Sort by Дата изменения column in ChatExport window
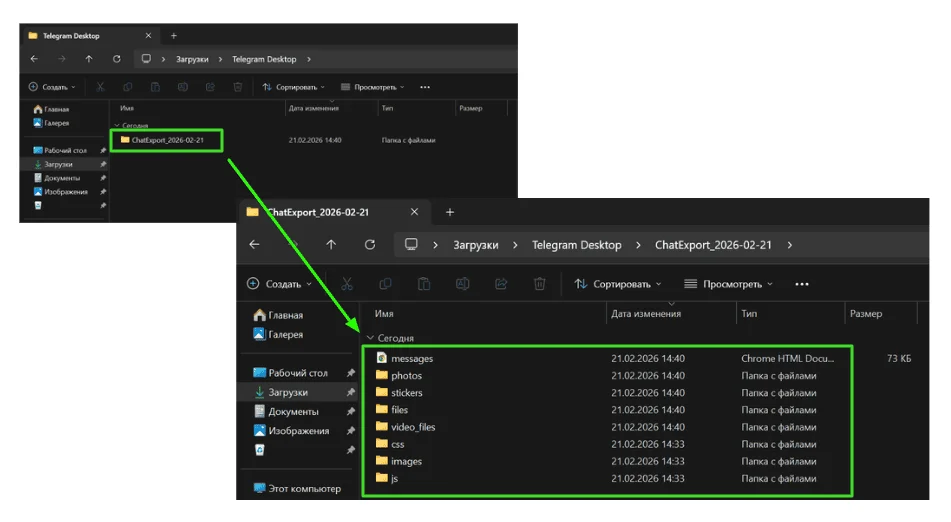Image resolution: width=951 pixels, height=522 pixels. 645,314
